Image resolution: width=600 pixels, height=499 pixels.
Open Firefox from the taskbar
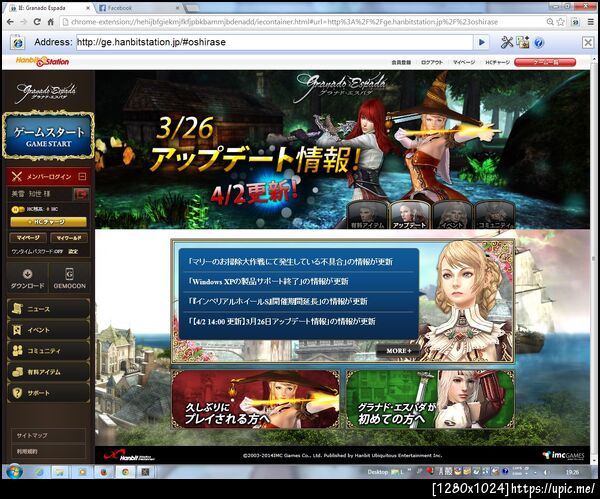(x=103, y=472)
